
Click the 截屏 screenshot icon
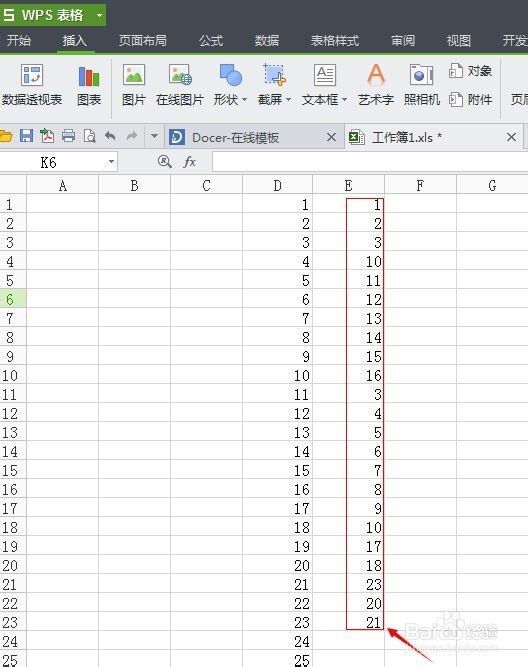pos(274,75)
